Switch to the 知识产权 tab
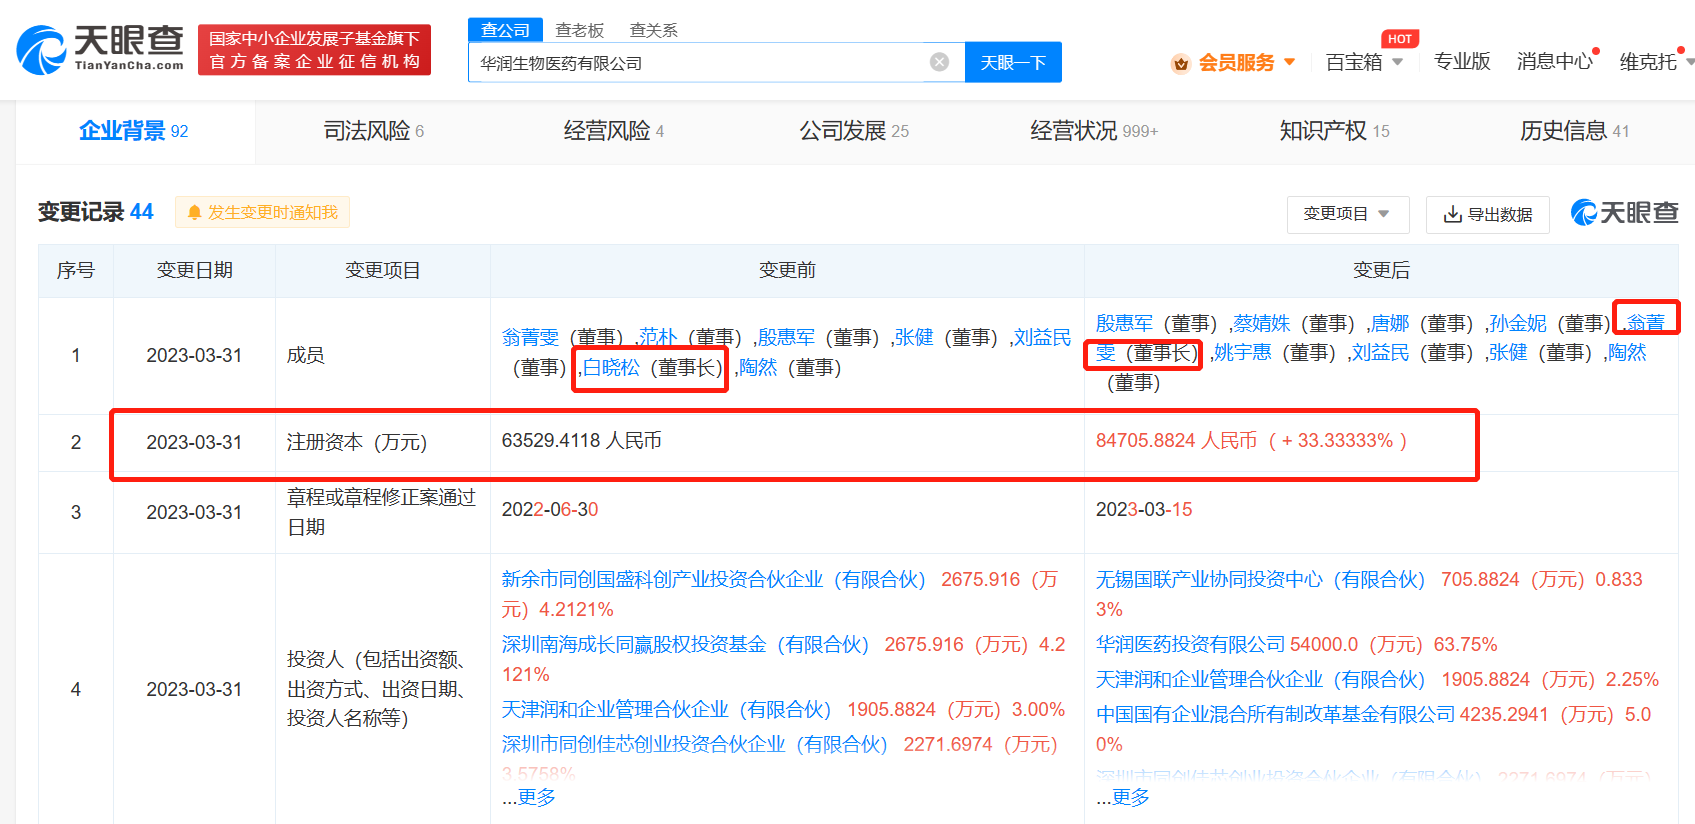This screenshot has height=824, width=1695. pyautogui.click(x=1334, y=131)
